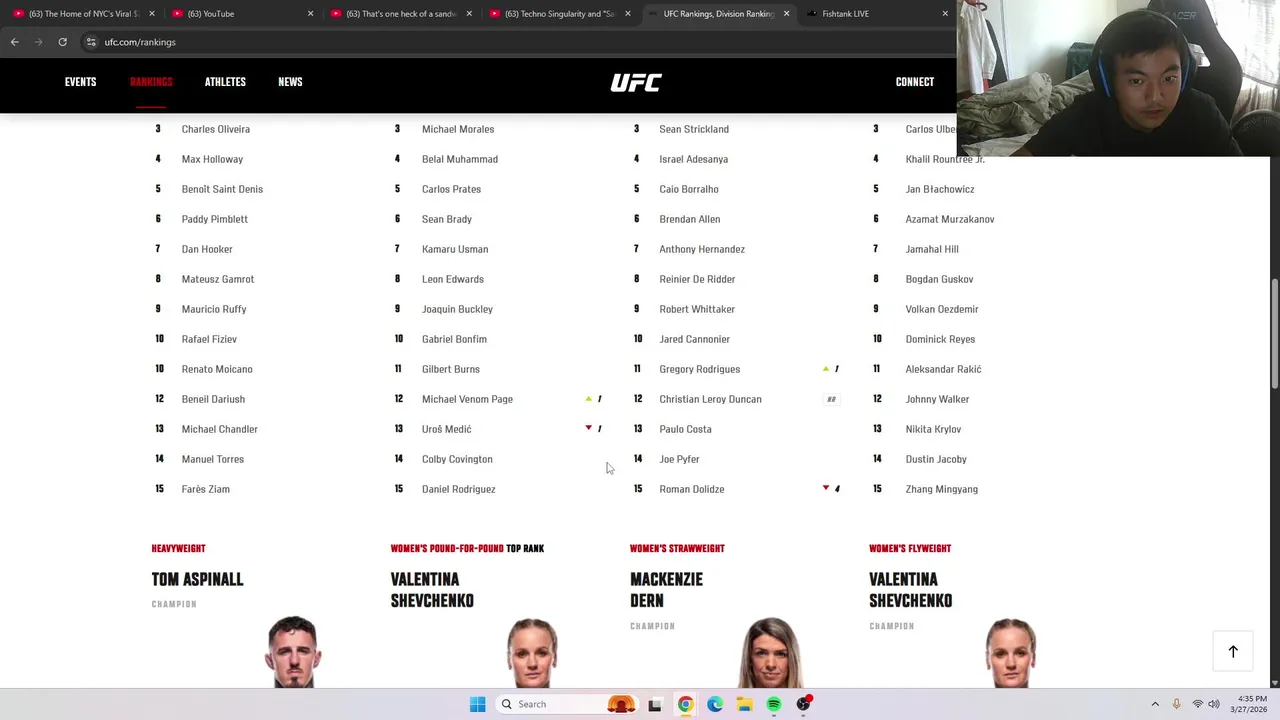Click the back-to-top arrow button
This screenshot has height=720, width=1280.
click(1233, 651)
